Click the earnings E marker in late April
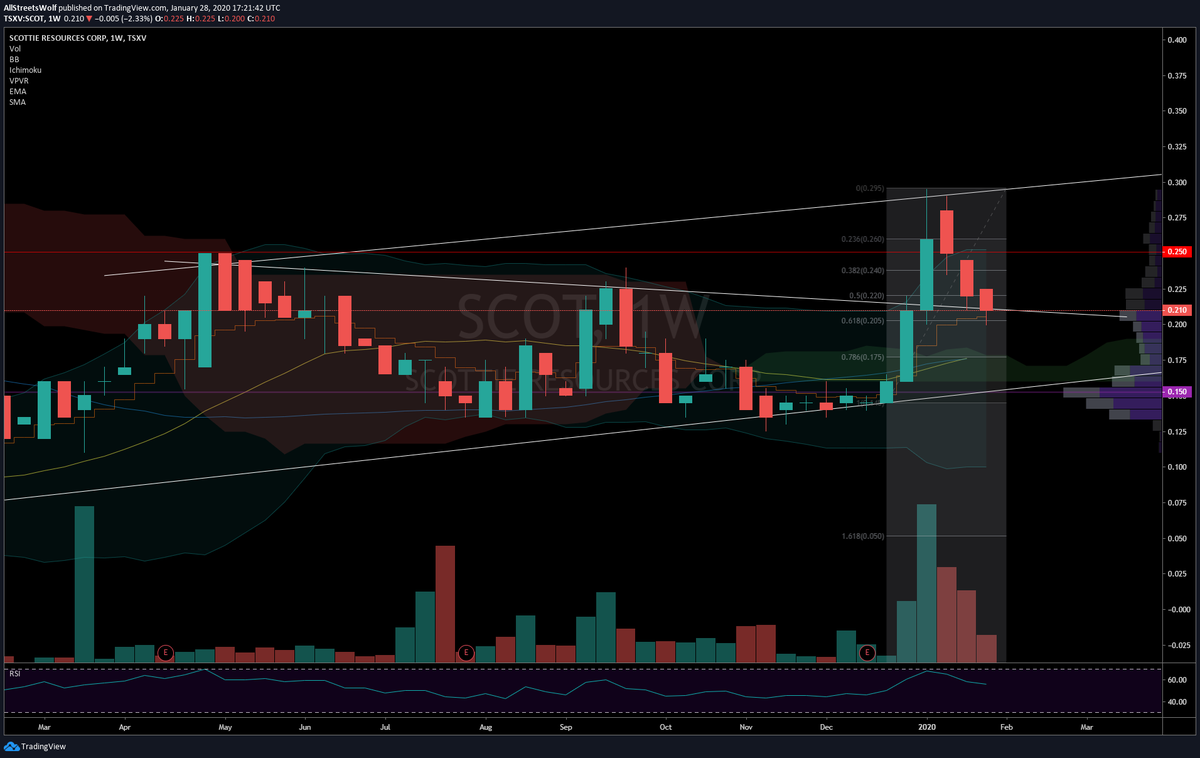 (166, 653)
